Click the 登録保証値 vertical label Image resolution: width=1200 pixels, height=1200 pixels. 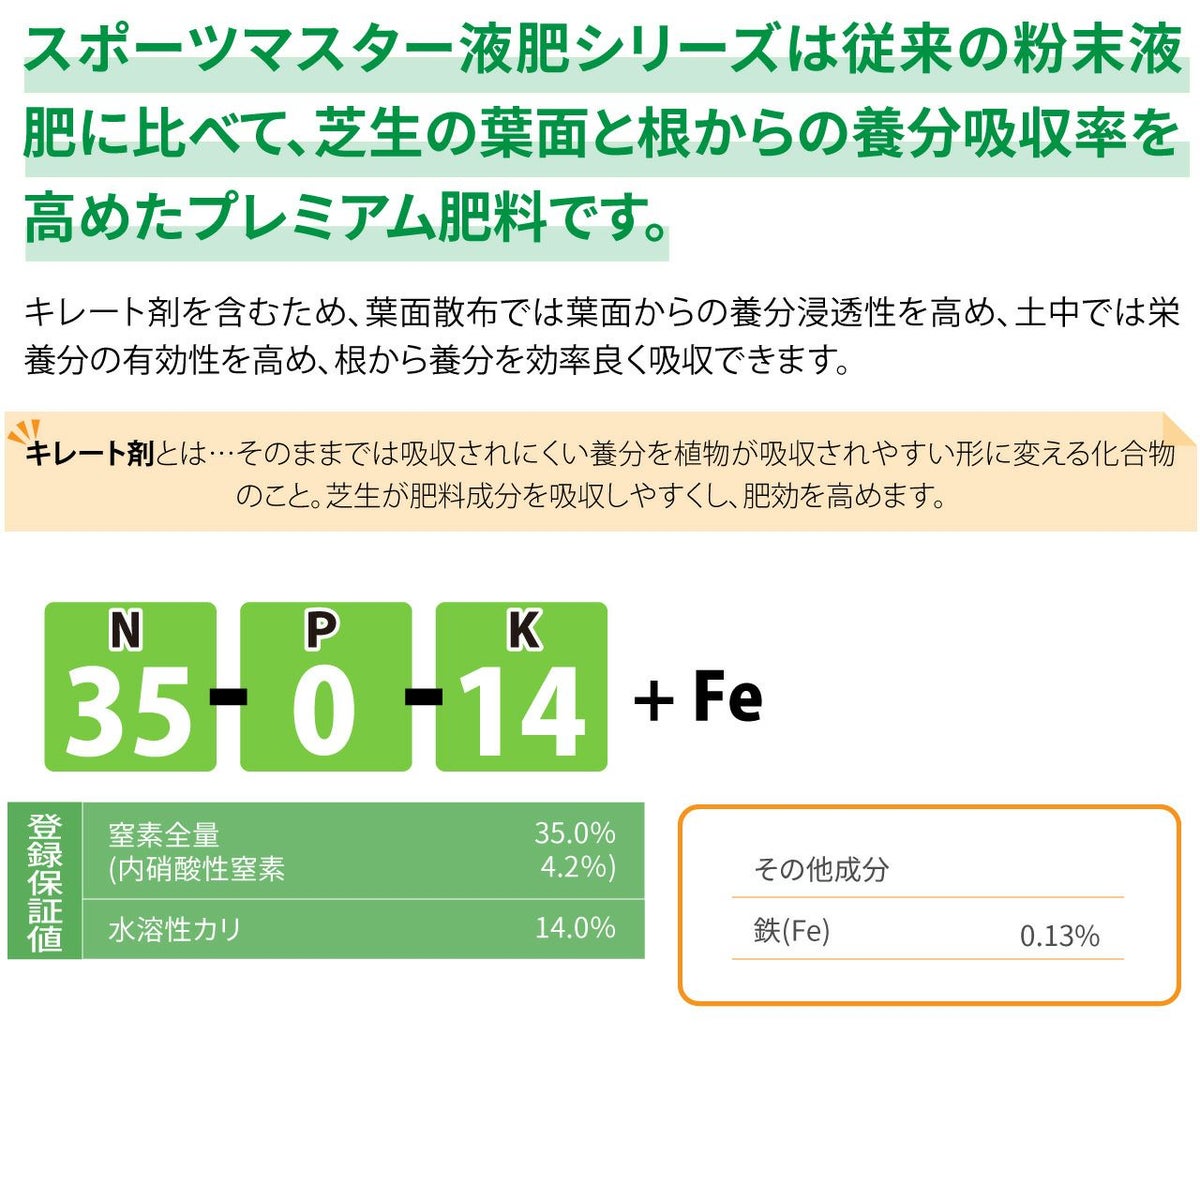coord(45,881)
